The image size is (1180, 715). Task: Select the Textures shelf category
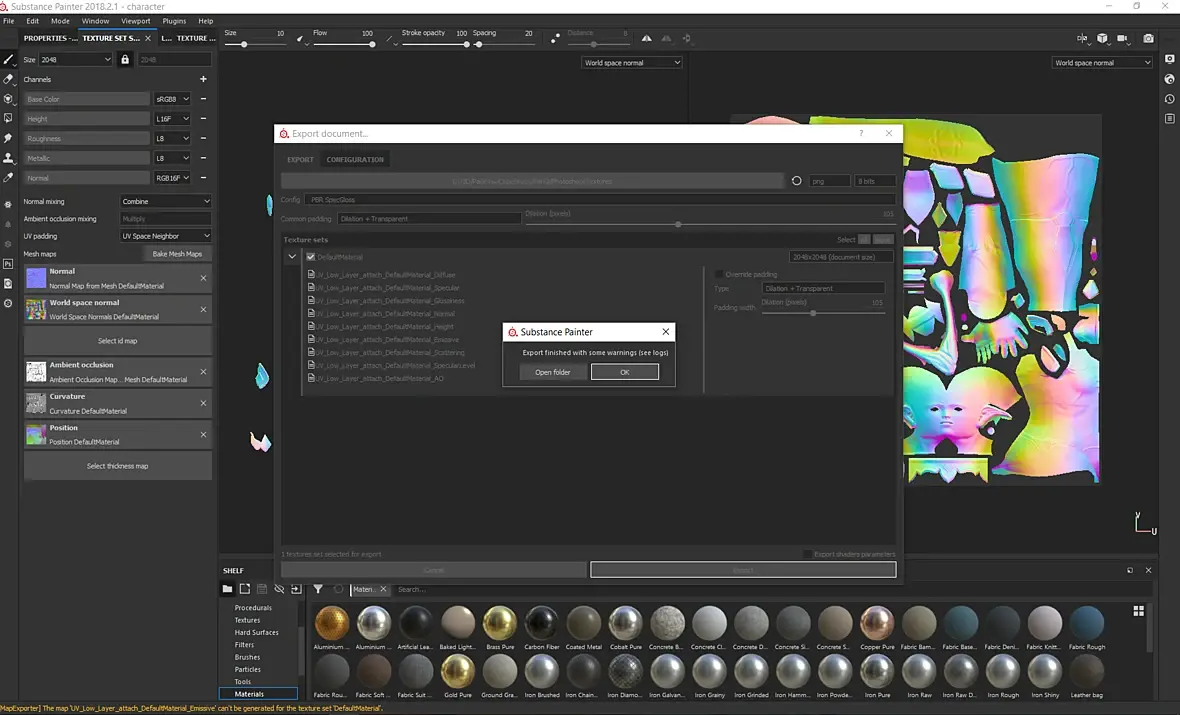point(247,620)
